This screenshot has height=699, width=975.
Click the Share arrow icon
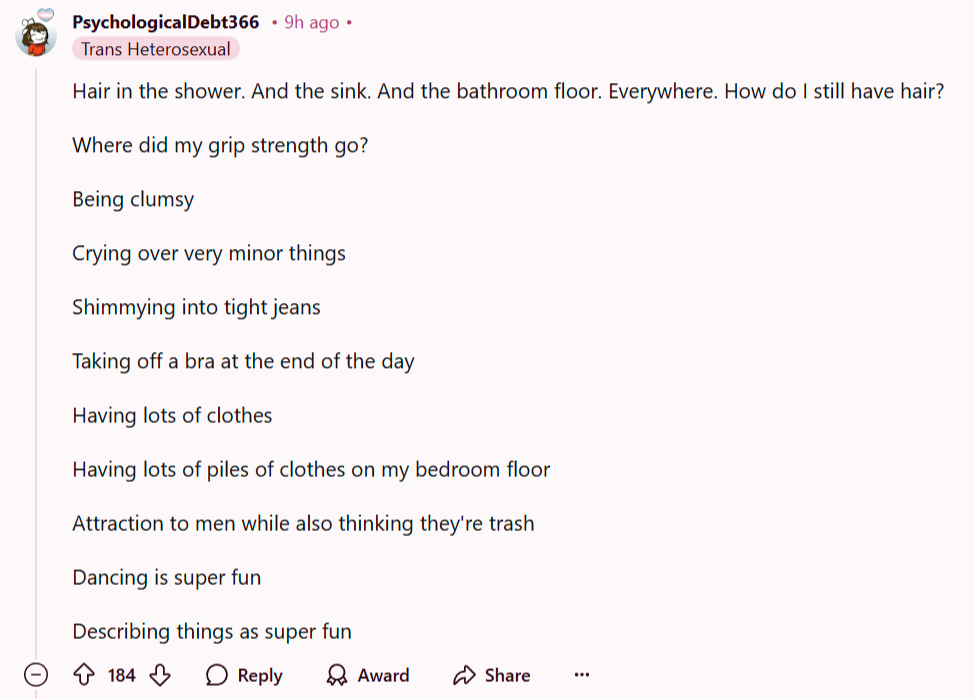click(x=464, y=675)
